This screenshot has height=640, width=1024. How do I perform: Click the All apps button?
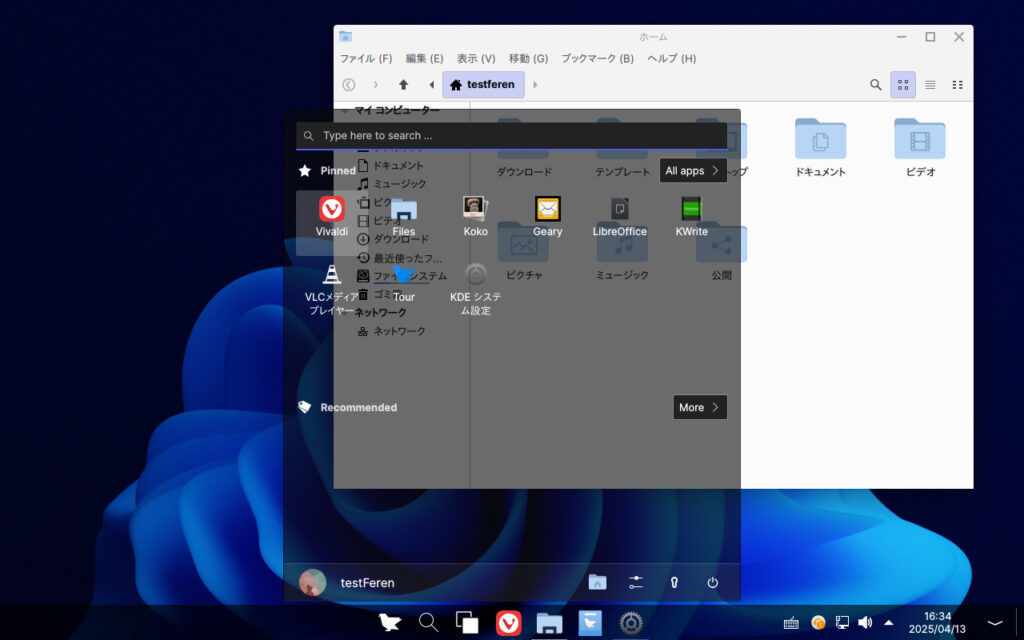point(693,170)
